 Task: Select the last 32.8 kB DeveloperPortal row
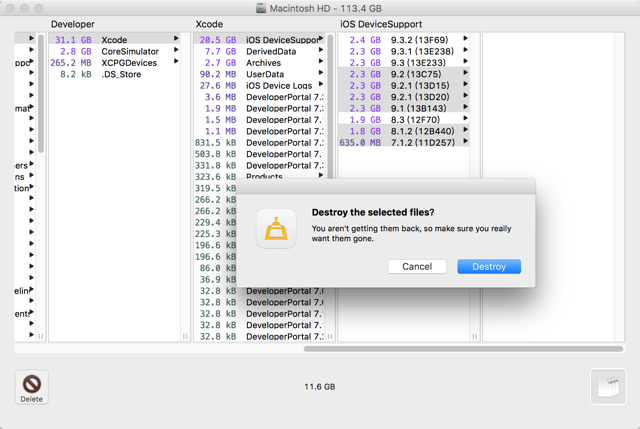[259, 337]
